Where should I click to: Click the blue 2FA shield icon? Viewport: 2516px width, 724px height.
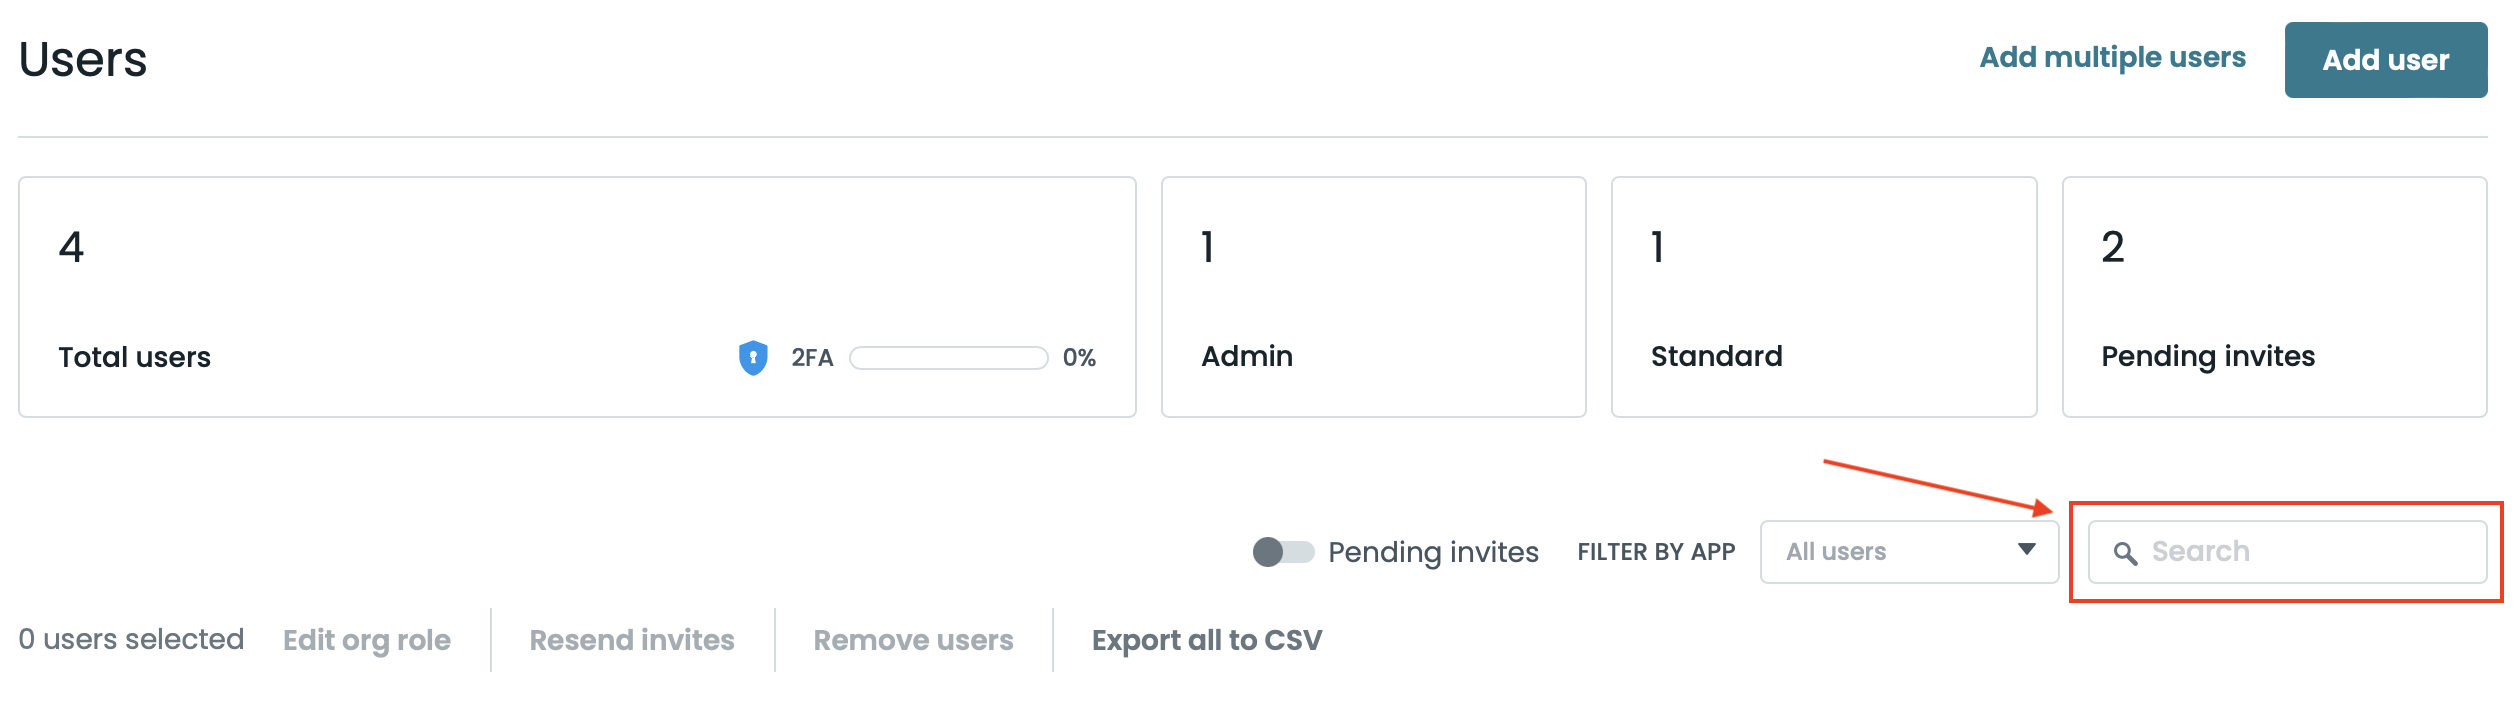pos(752,357)
